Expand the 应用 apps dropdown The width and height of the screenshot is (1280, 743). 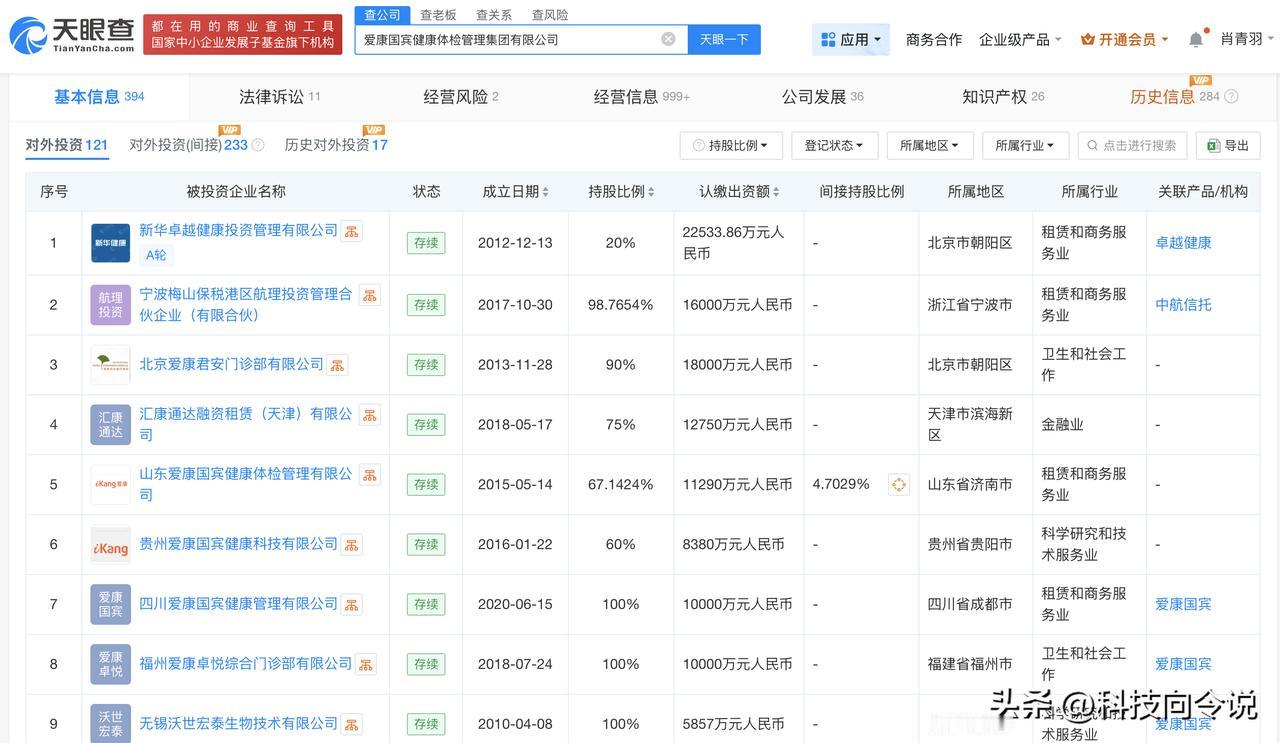click(x=851, y=39)
